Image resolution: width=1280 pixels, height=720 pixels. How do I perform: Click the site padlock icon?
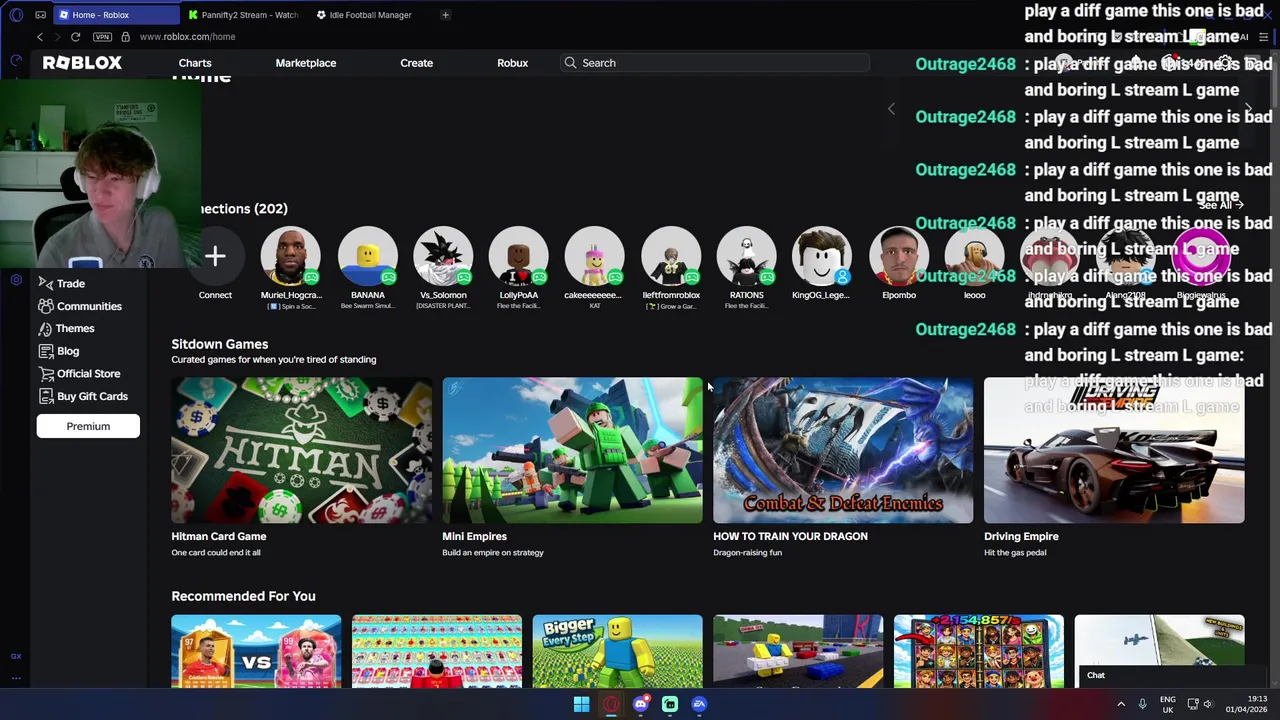pyautogui.click(x=125, y=37)
